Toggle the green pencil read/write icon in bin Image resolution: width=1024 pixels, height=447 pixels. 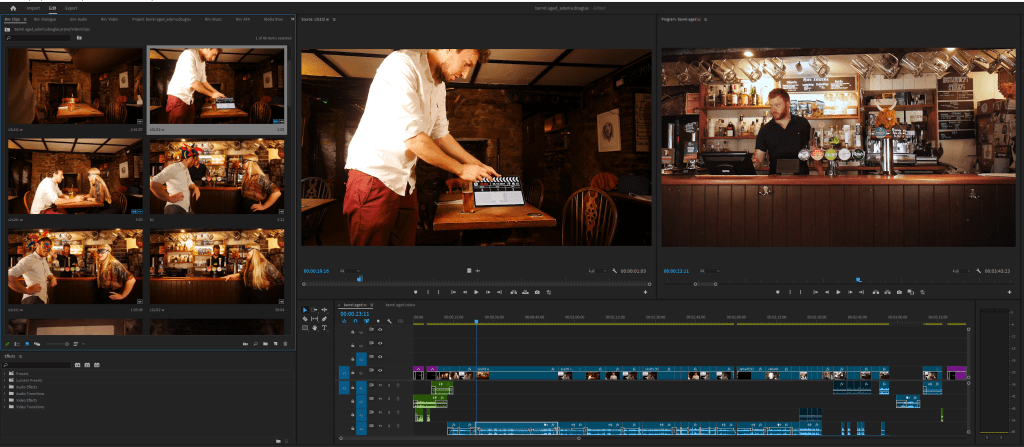7,344
